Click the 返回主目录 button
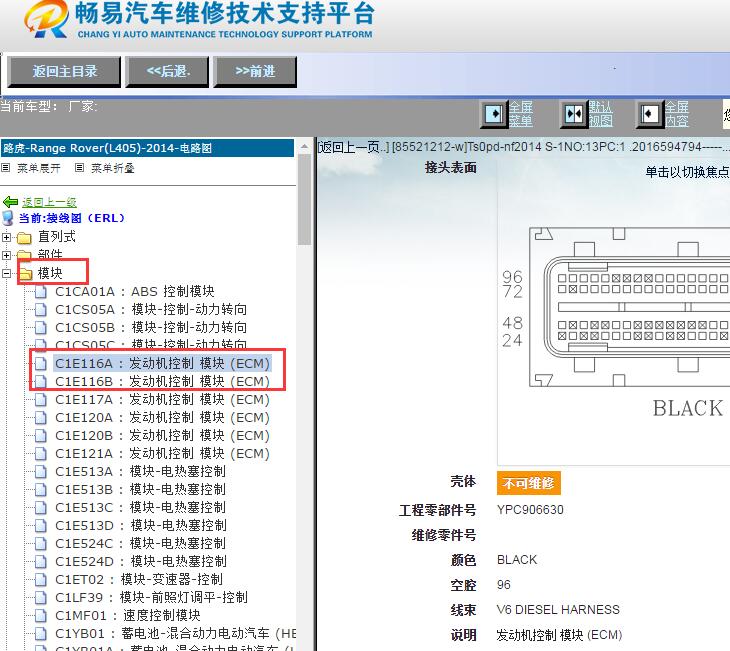Screen dimensions: 730x651 [64, 72]
